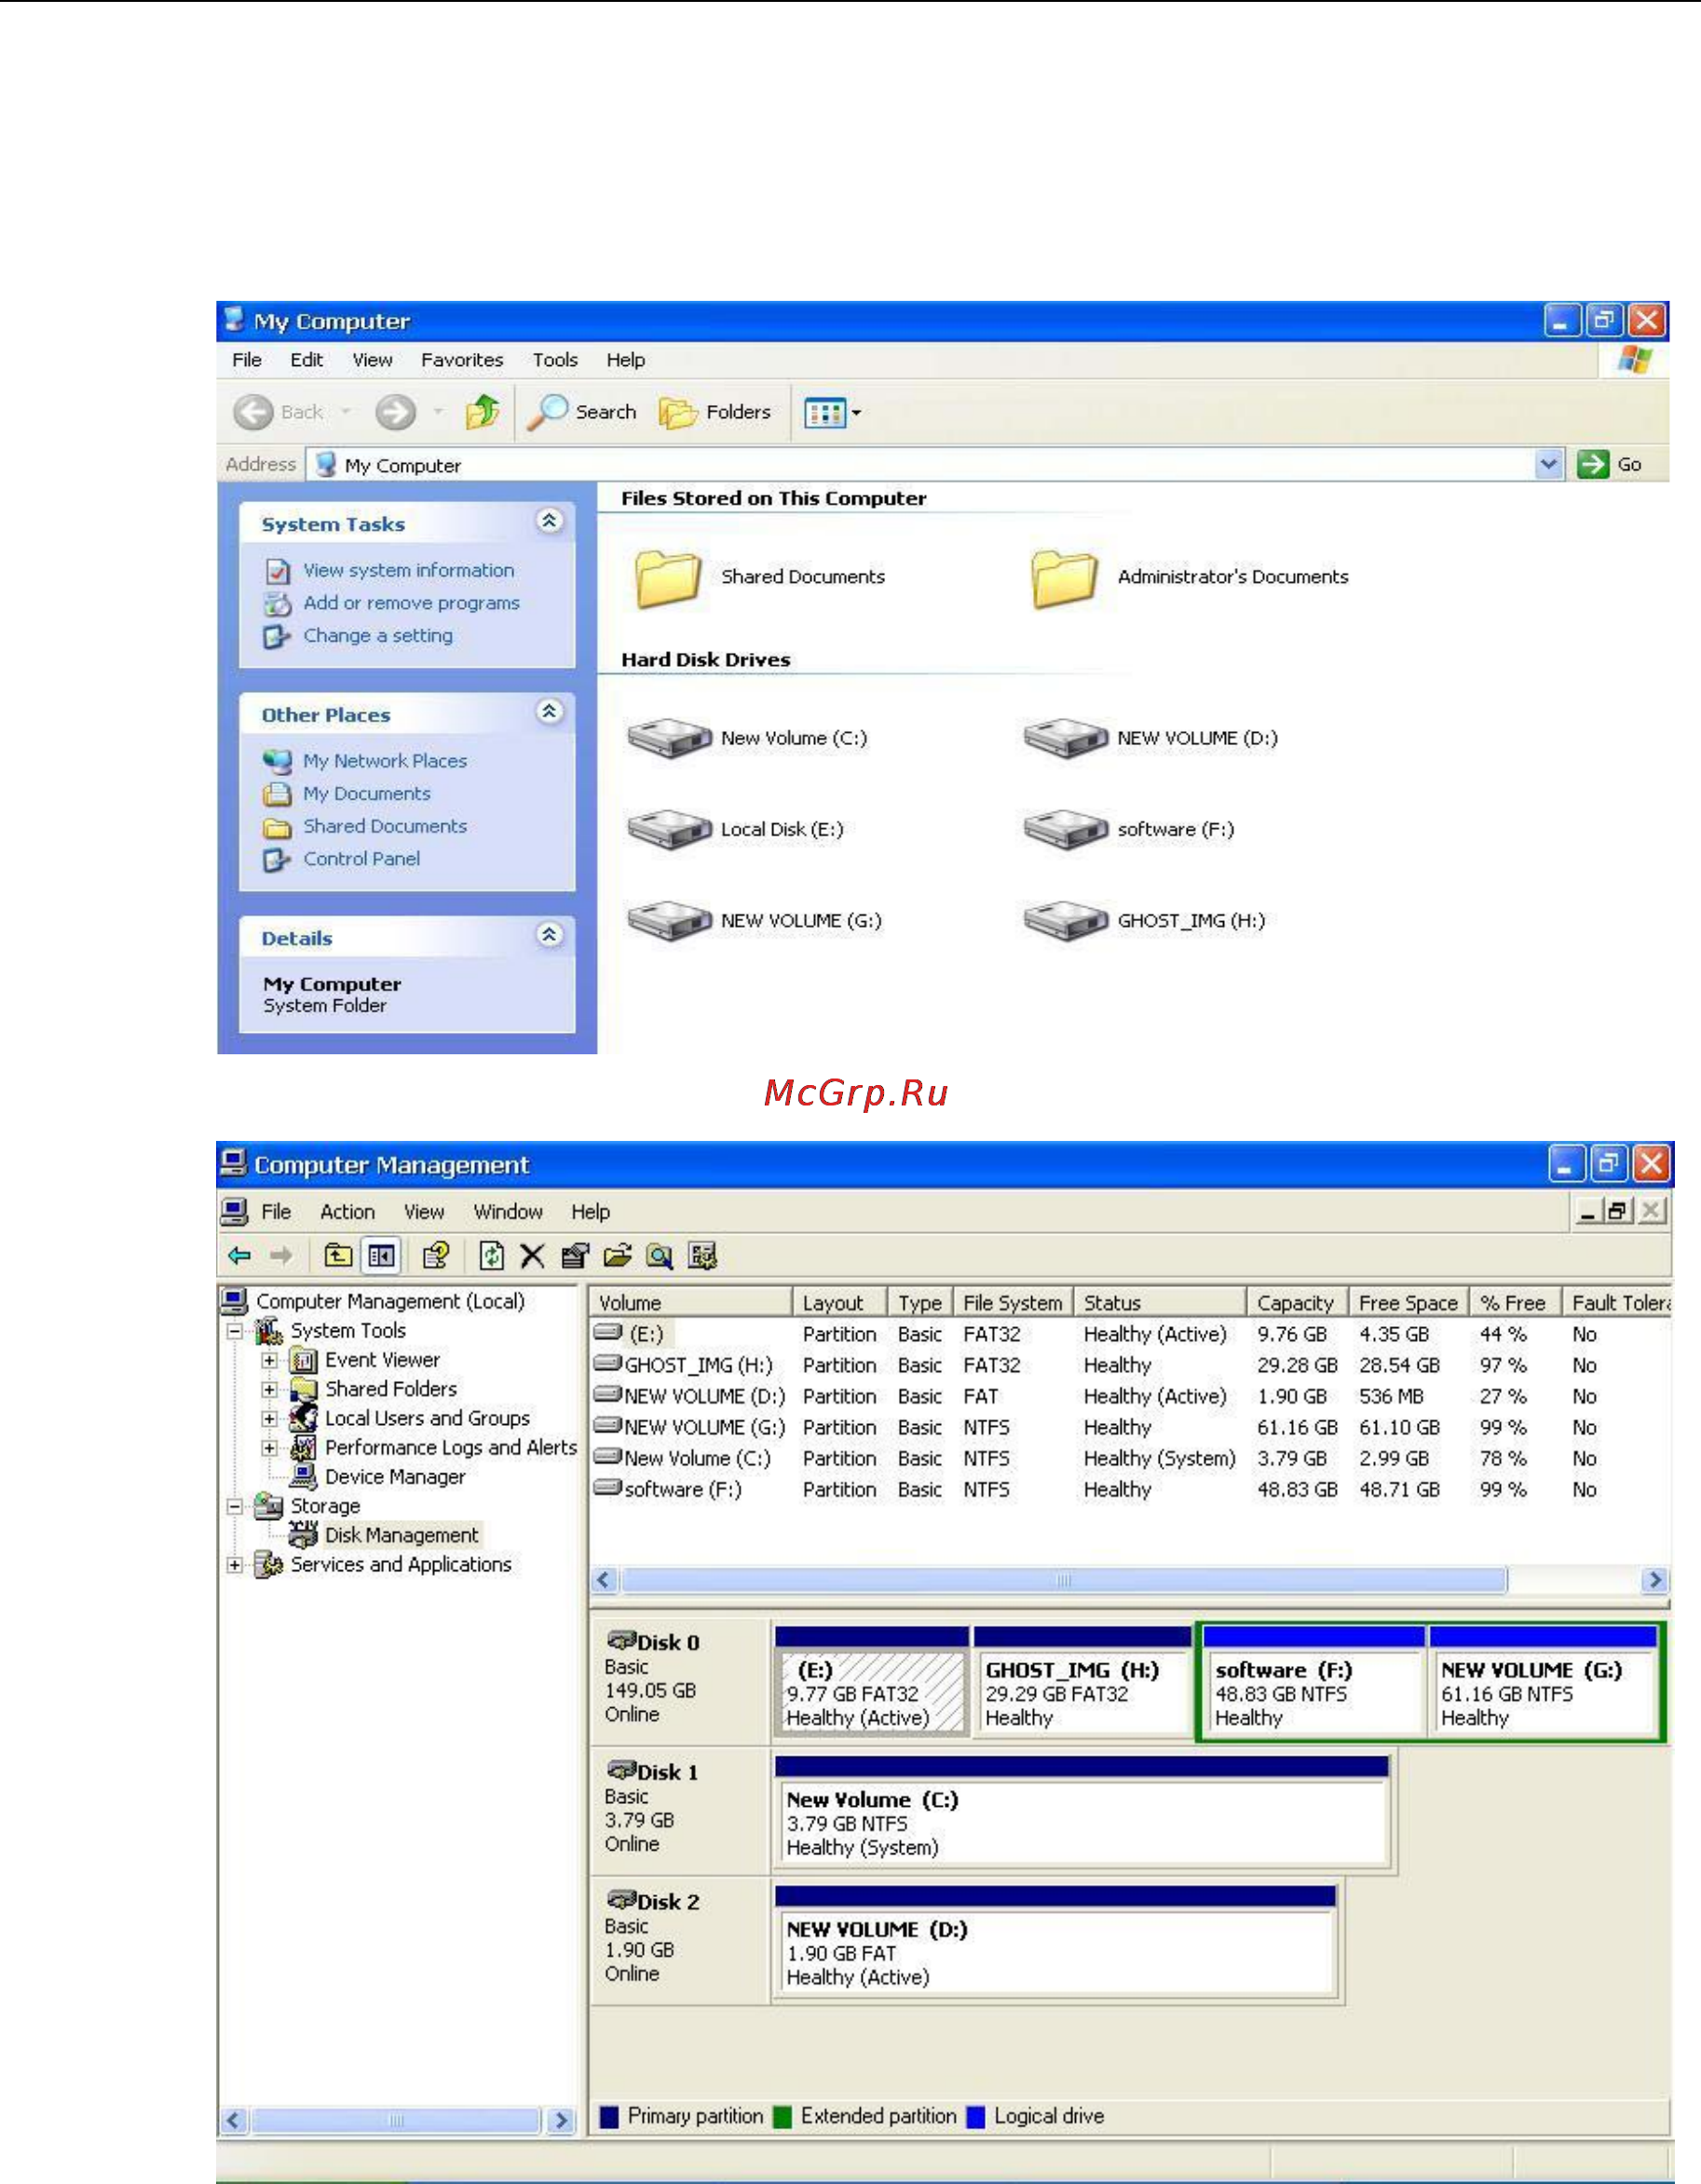Viewport: 1701px width, 2184px height.
Task: Toggle the Folders pane button
Action: point(715,411)
